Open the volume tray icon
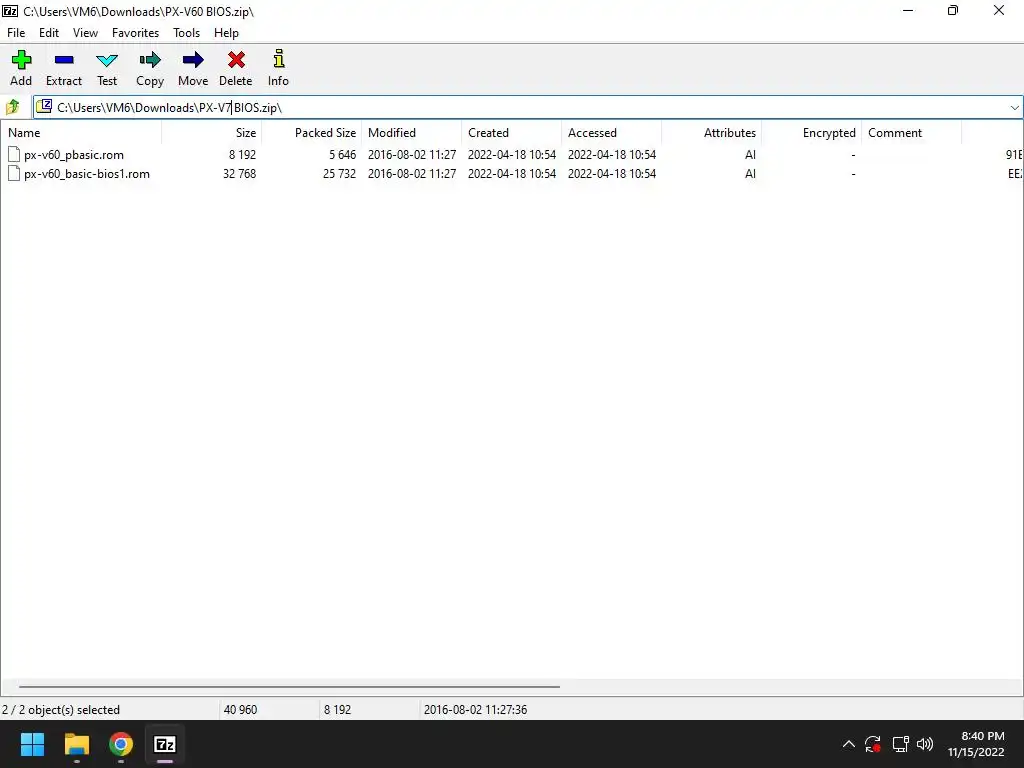The height and width of the screenshot is (768, 1024). pos(925,744)
